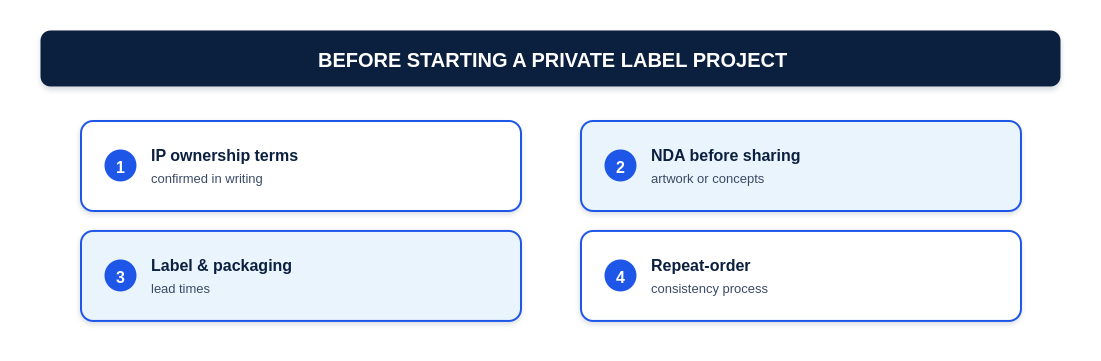Viewport: 1101px width, 361px height.
Task: Click the 'artwork or concepts' subtitle
Action: [x=707, y=179]
